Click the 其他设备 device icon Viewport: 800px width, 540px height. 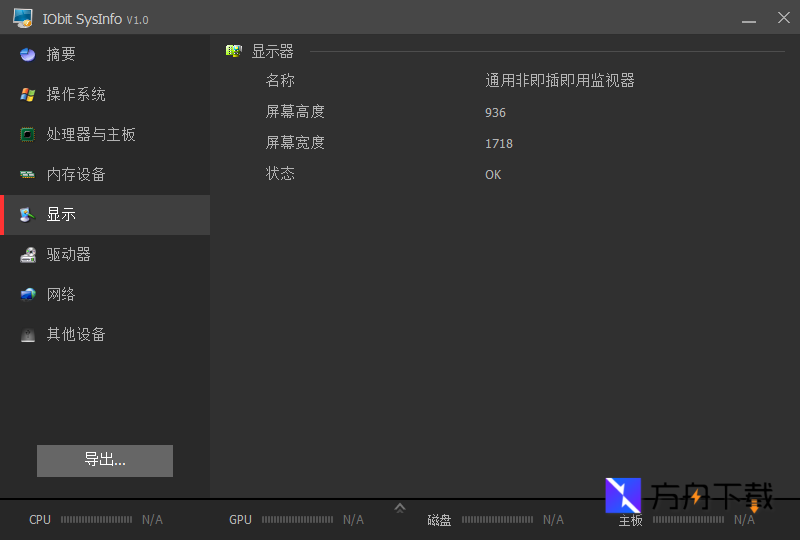[28, 335]
